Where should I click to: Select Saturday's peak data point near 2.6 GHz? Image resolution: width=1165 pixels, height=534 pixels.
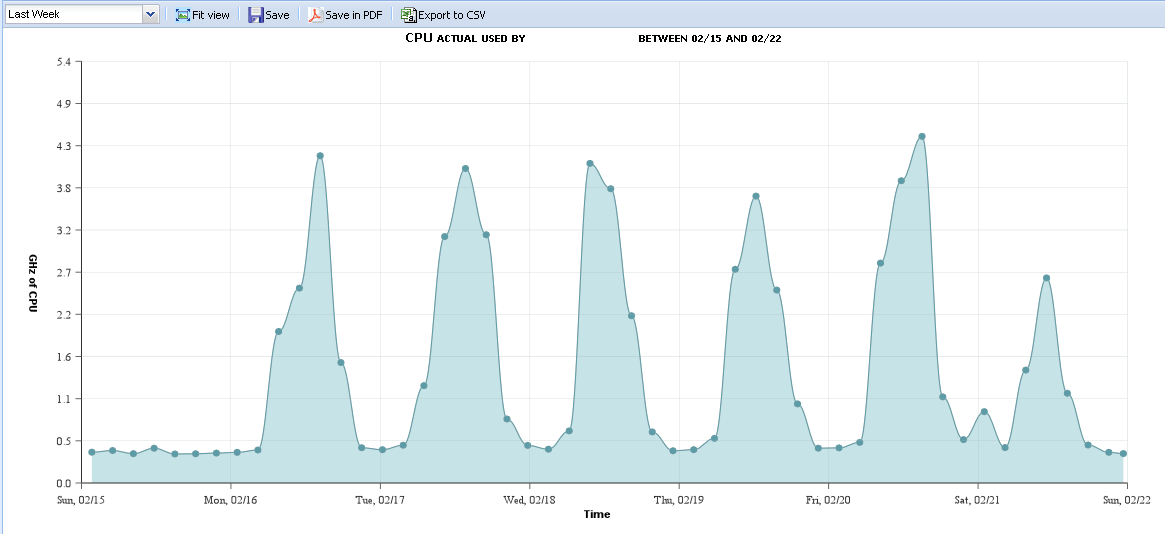[1046, 278]
